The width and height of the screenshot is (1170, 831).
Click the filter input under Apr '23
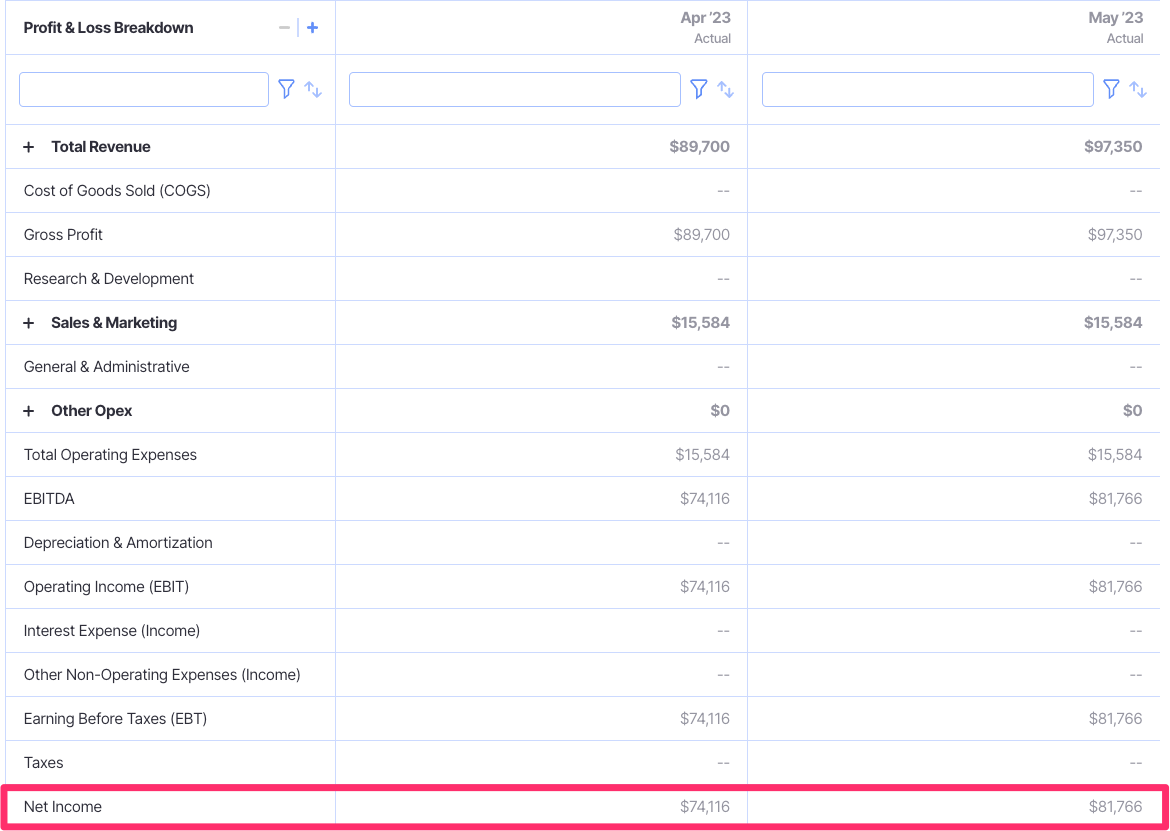point(514,89)
